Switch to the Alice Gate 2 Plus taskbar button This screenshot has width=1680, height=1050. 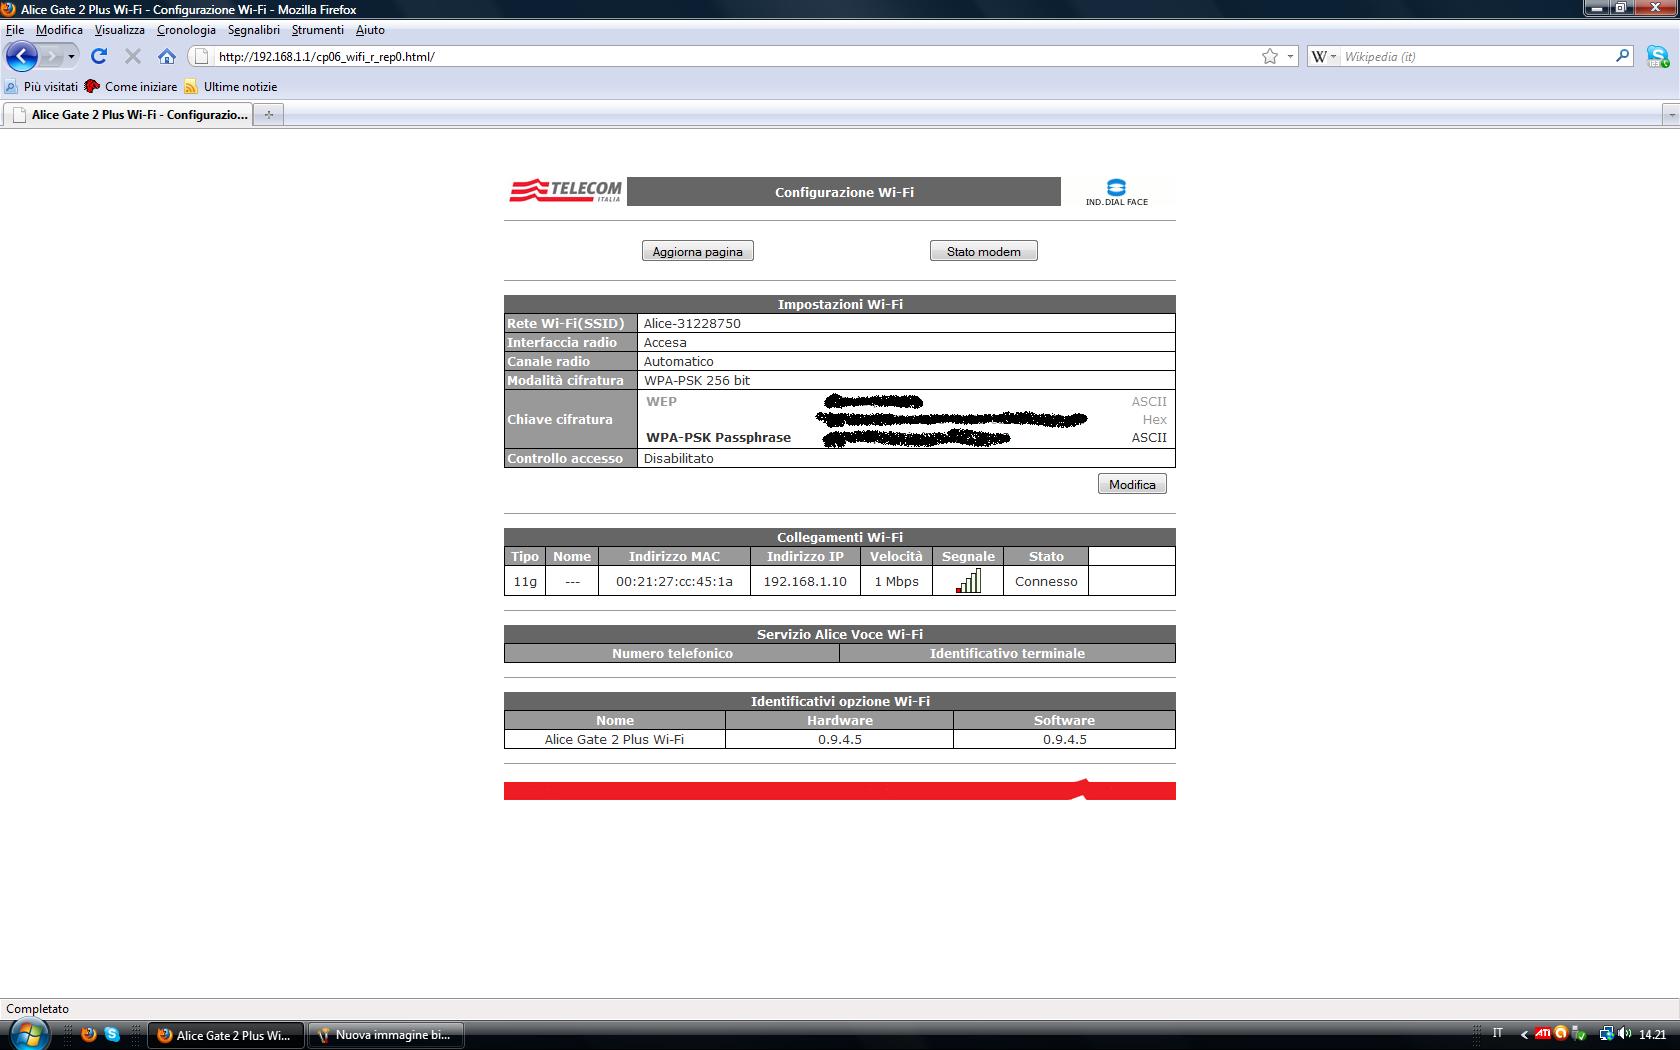tap(226, 1035)
